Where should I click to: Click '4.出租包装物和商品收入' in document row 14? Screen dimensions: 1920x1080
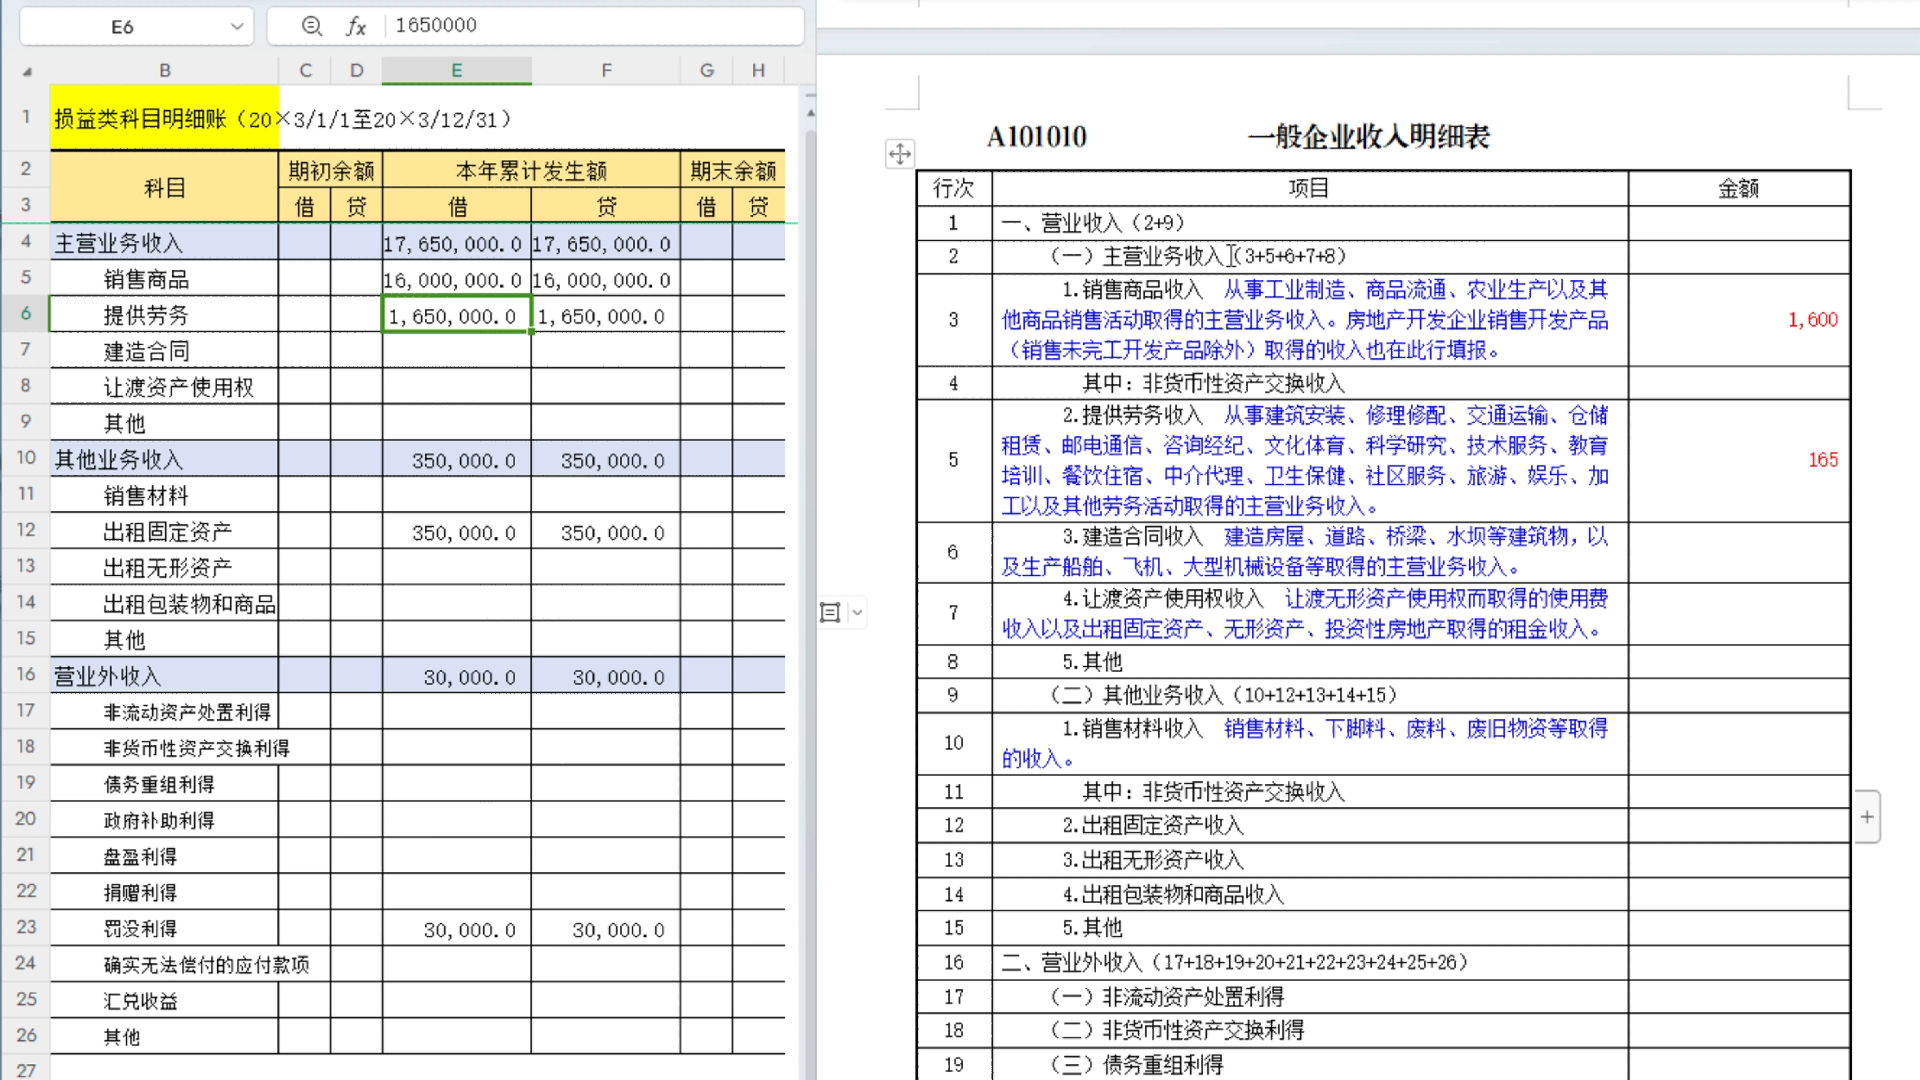(x=1173, y=895)
